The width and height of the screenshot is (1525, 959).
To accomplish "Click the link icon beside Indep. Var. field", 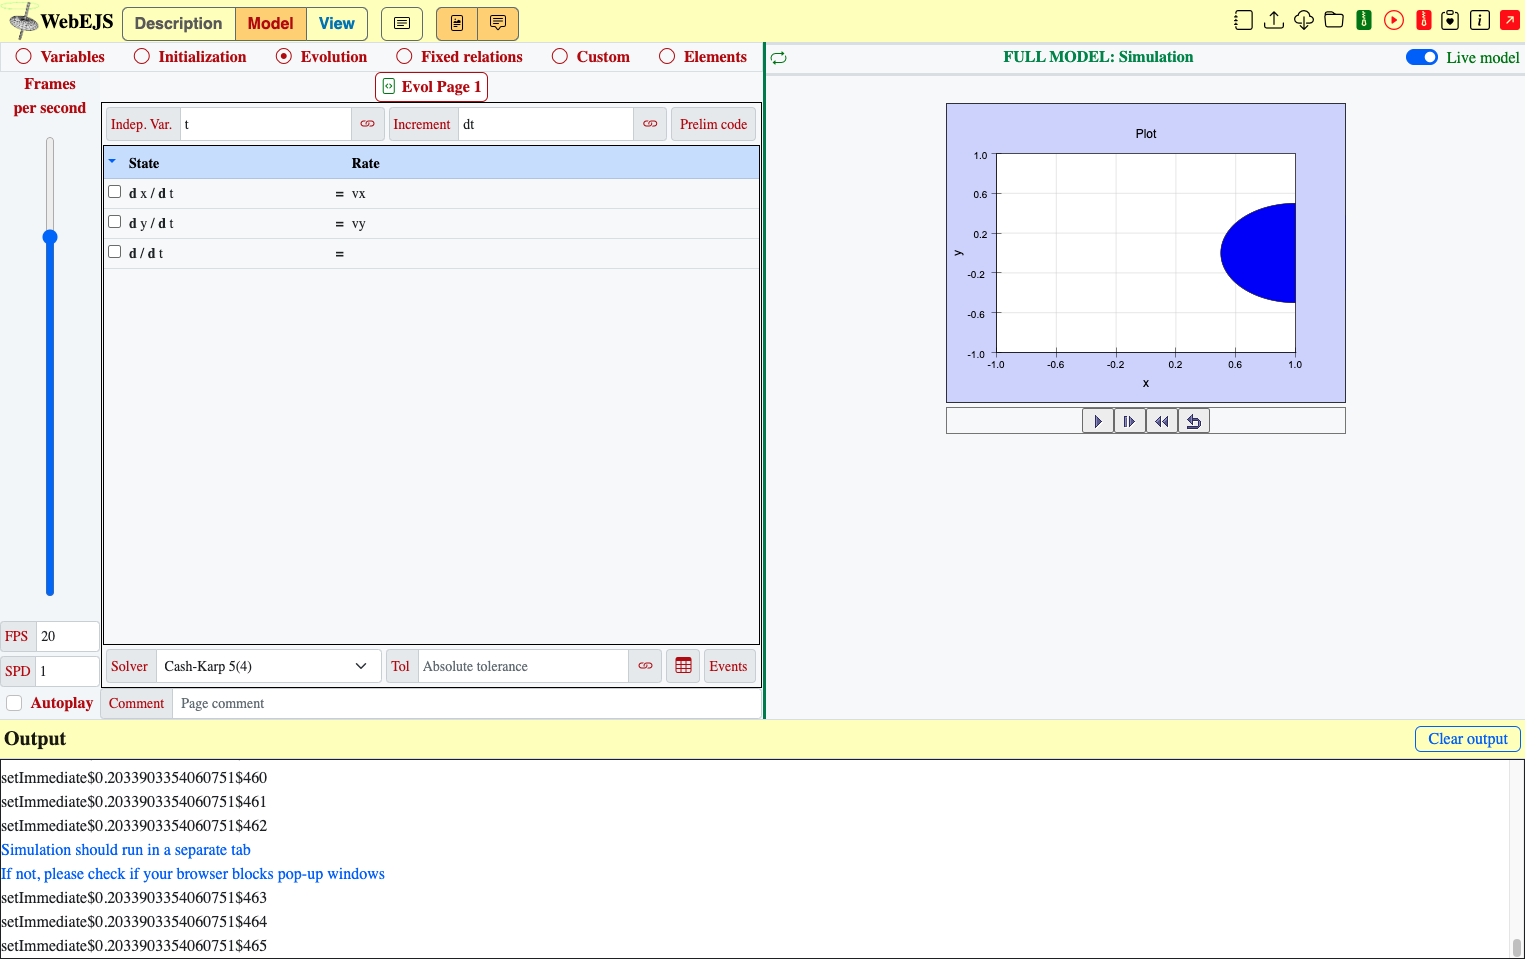I will (368, 124).
